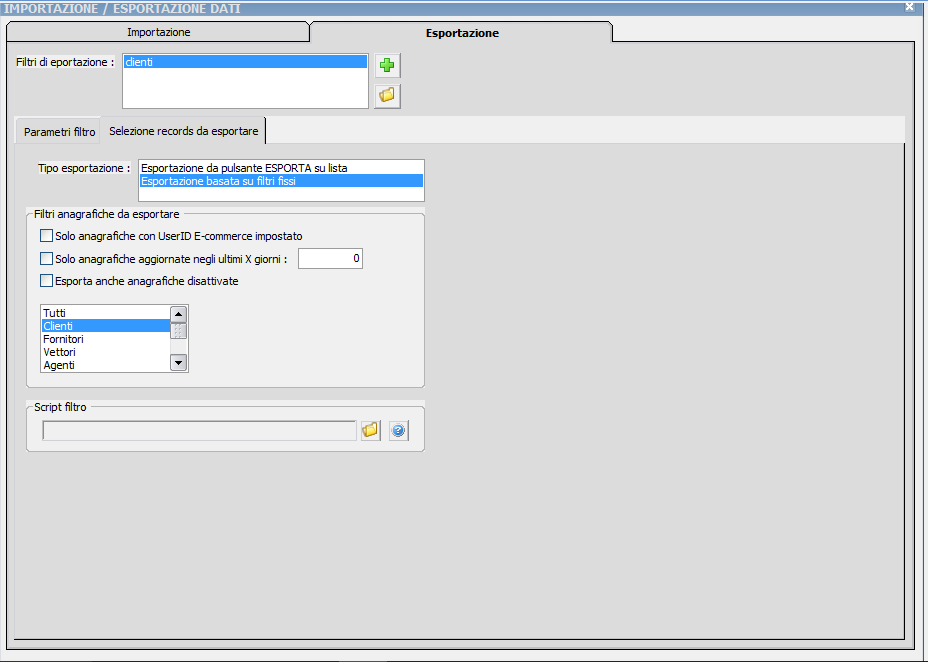
Task: Click the anagrafiche list scrollbar thumb
Action: tap(178, 331)
